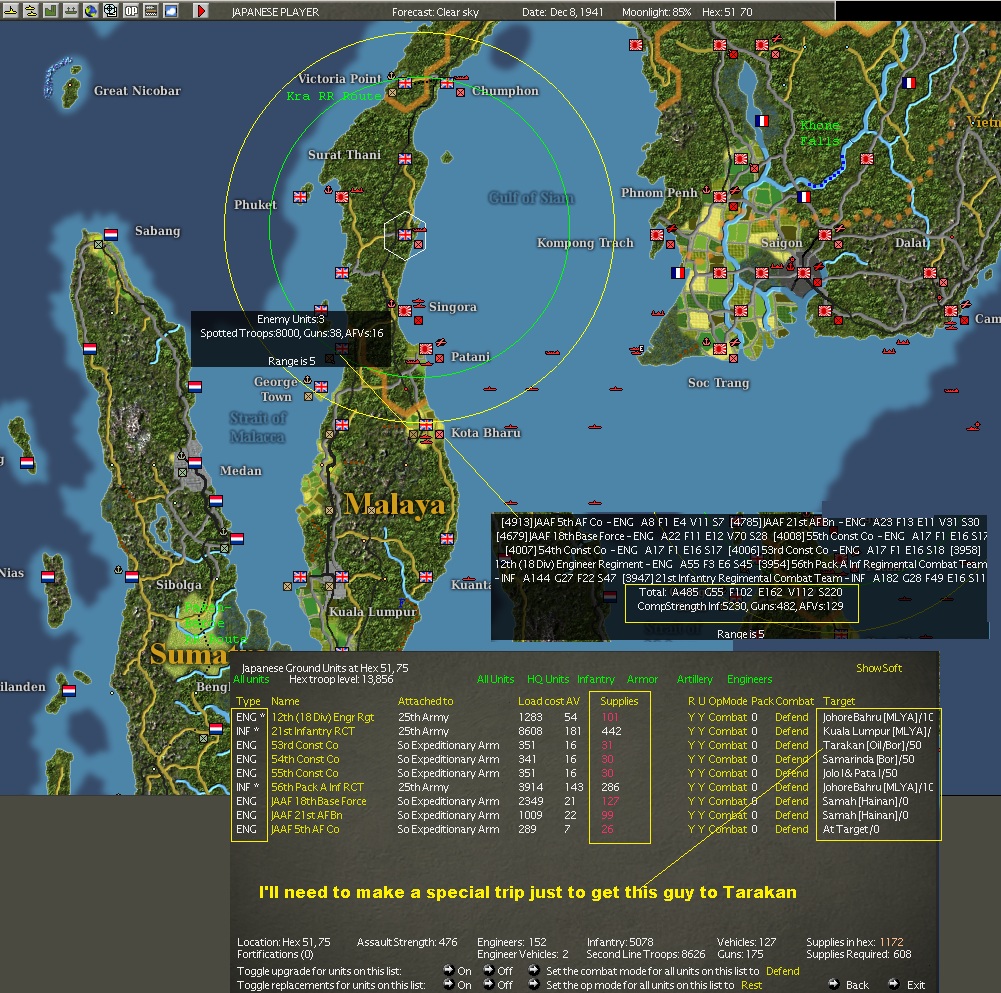Toggle Show Soft view
This screenshot has height=993, width=1001.
point(878,668)
